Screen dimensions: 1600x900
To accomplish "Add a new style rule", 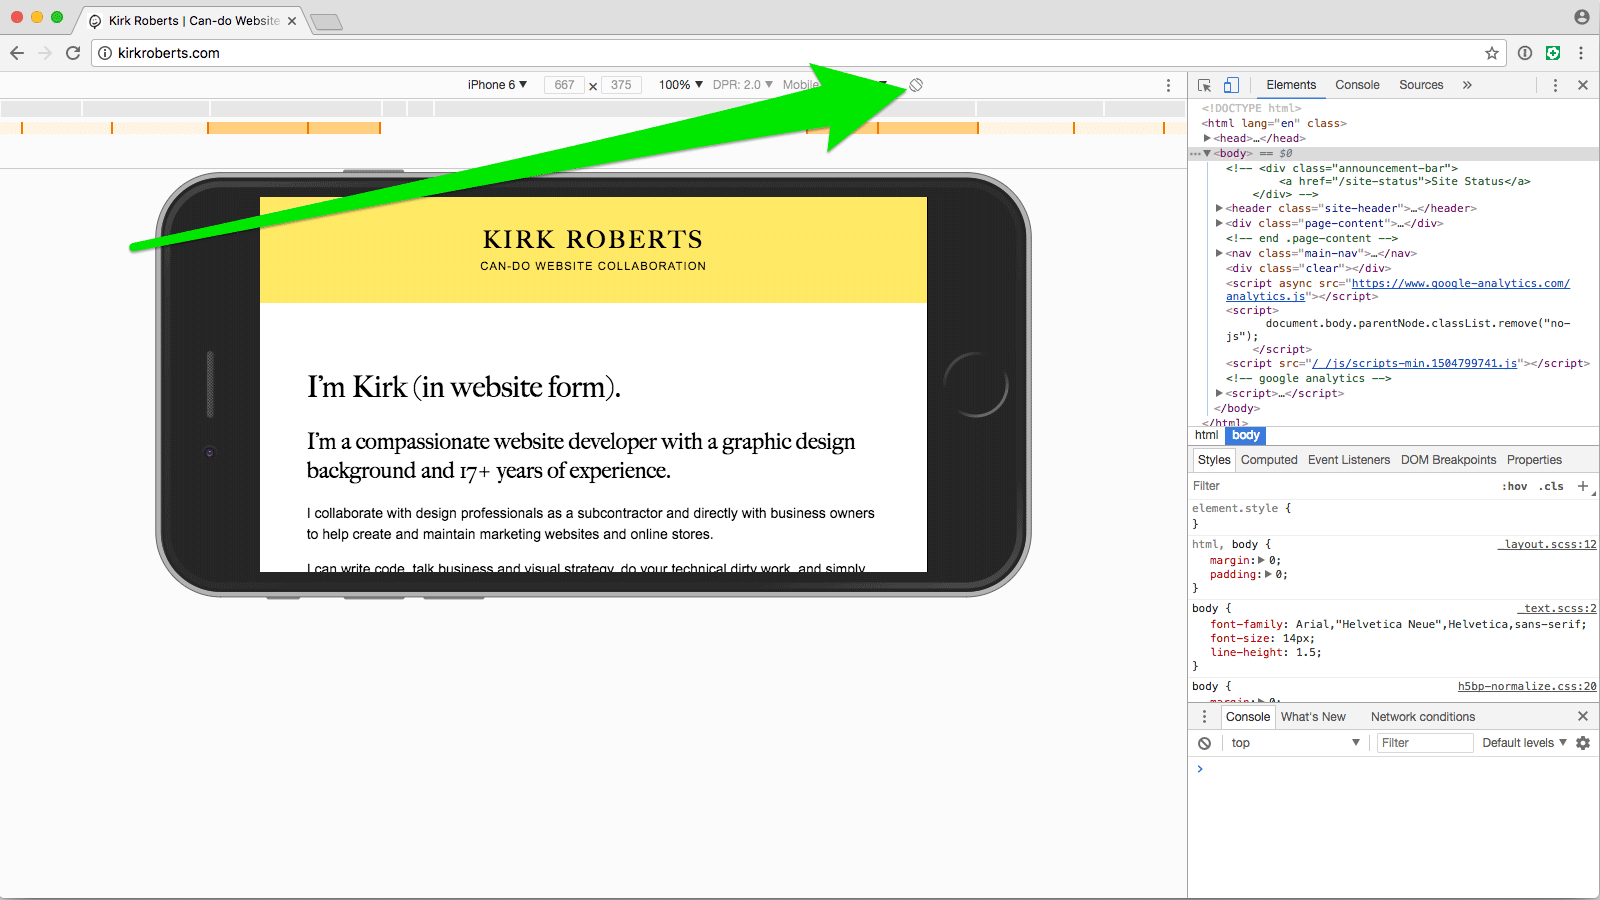I will tap(1583, 486).
